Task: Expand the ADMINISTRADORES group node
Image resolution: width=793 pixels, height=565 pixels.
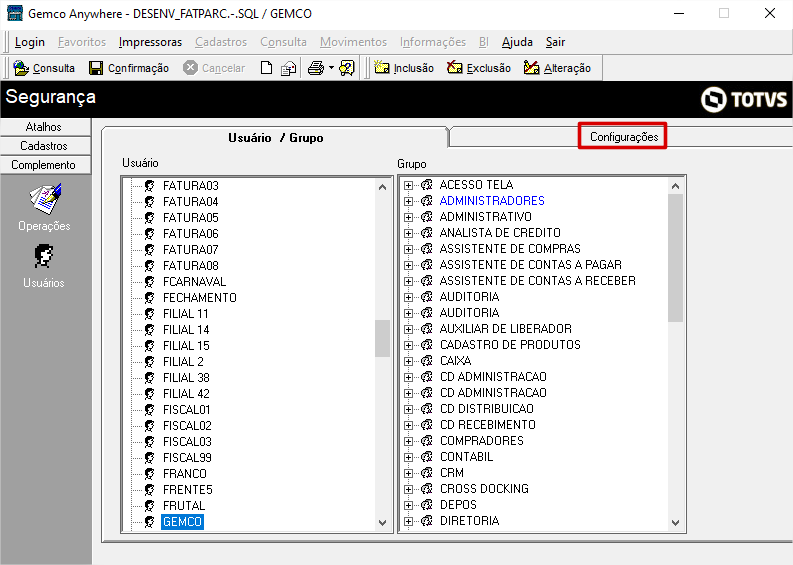Action: (x=408, y=201)
